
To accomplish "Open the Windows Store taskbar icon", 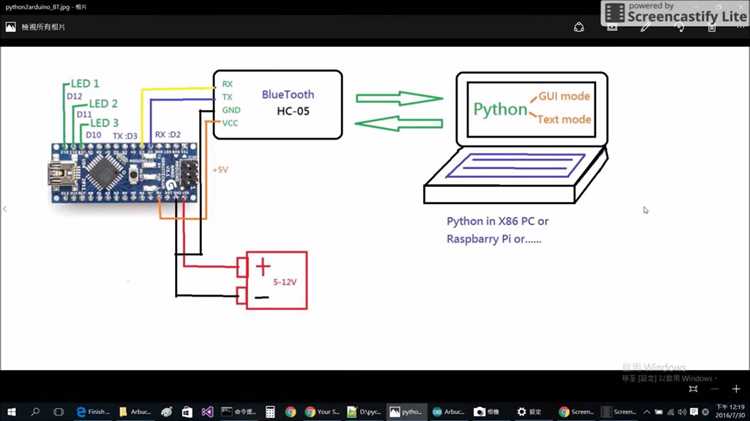I will (187, 412).
